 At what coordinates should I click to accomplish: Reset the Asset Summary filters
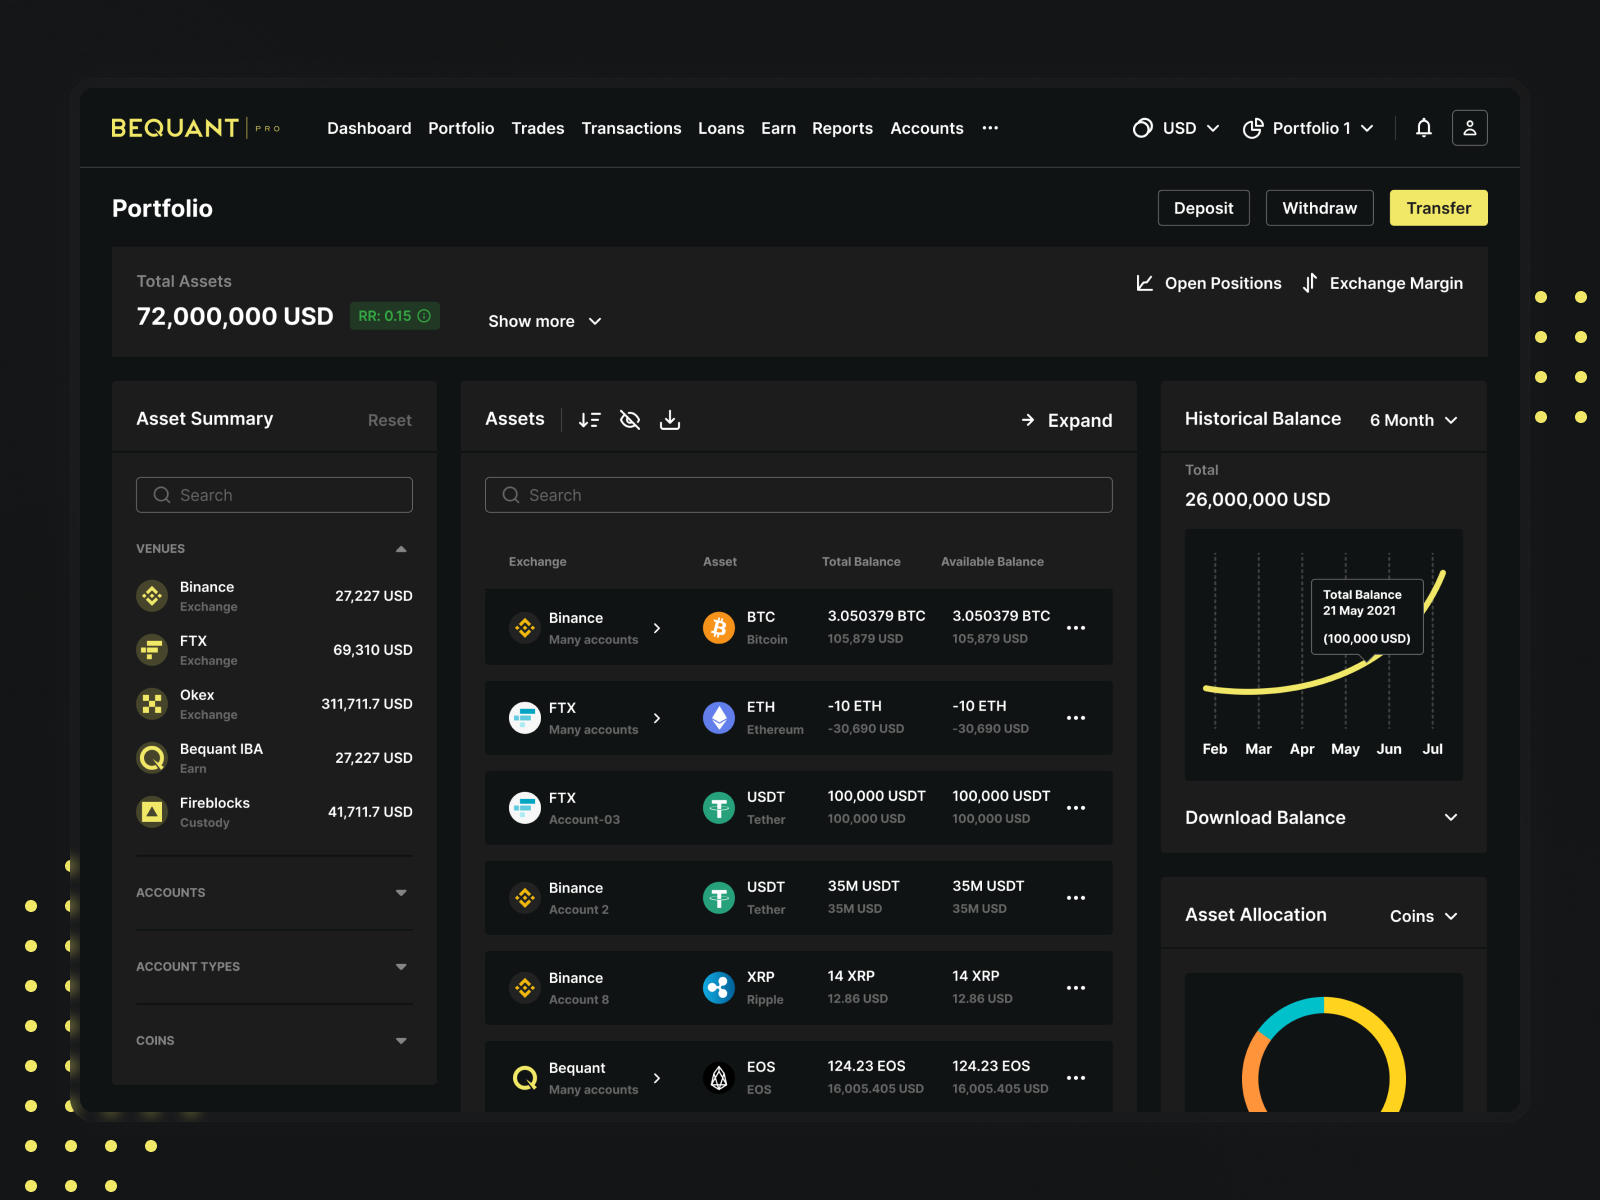tap(390, 420)
